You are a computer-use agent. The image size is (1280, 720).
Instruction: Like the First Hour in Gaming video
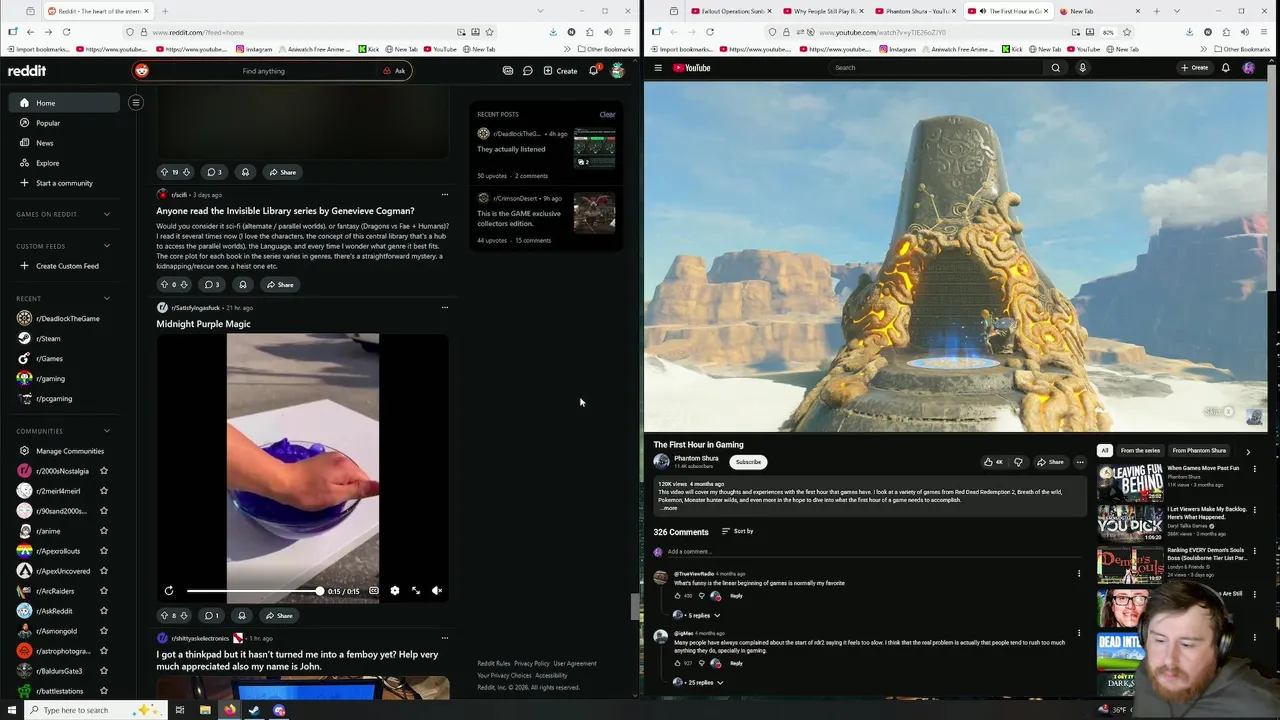coord(993,462)
